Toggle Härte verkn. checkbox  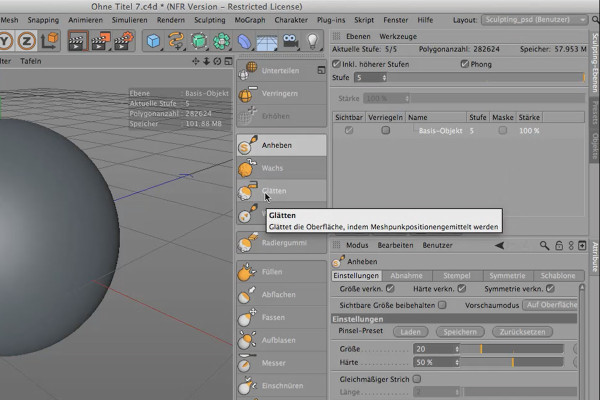tap(462, 289)
